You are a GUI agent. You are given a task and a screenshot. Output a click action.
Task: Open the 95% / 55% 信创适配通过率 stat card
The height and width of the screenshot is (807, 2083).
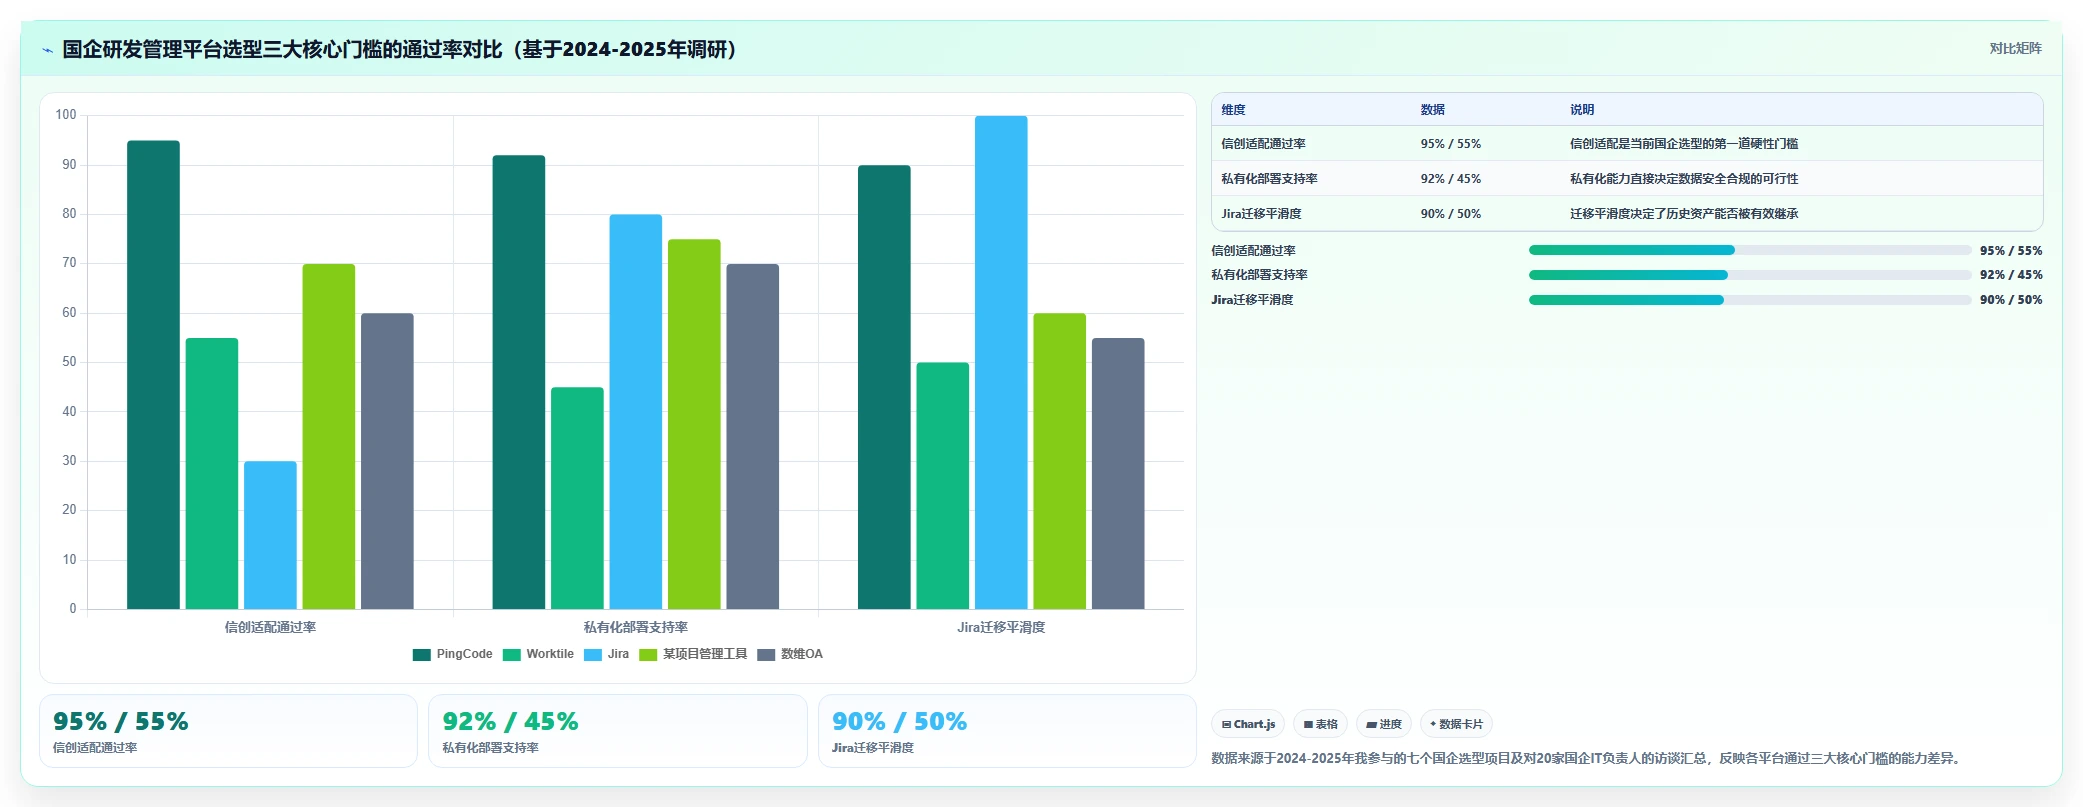[228, 731]
